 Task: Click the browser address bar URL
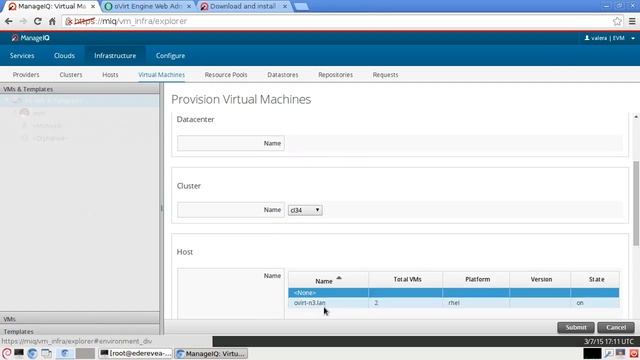(130, 21)
